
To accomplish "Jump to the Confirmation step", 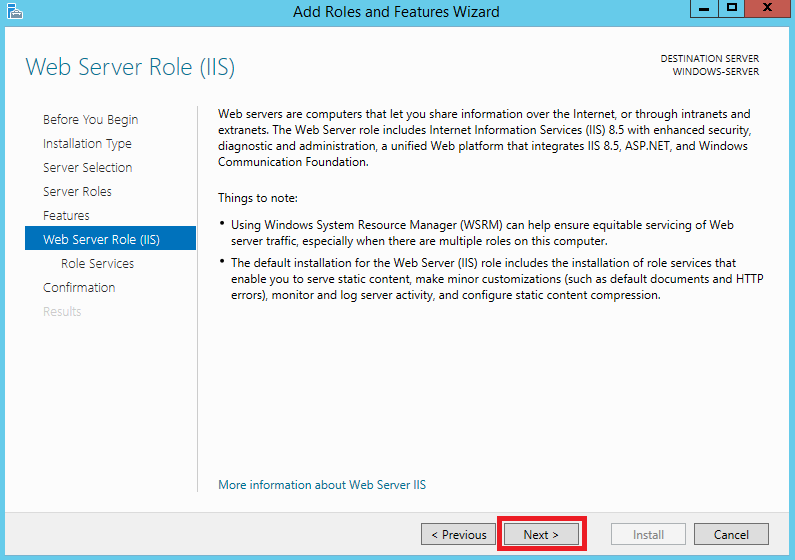I will (79, 287).
